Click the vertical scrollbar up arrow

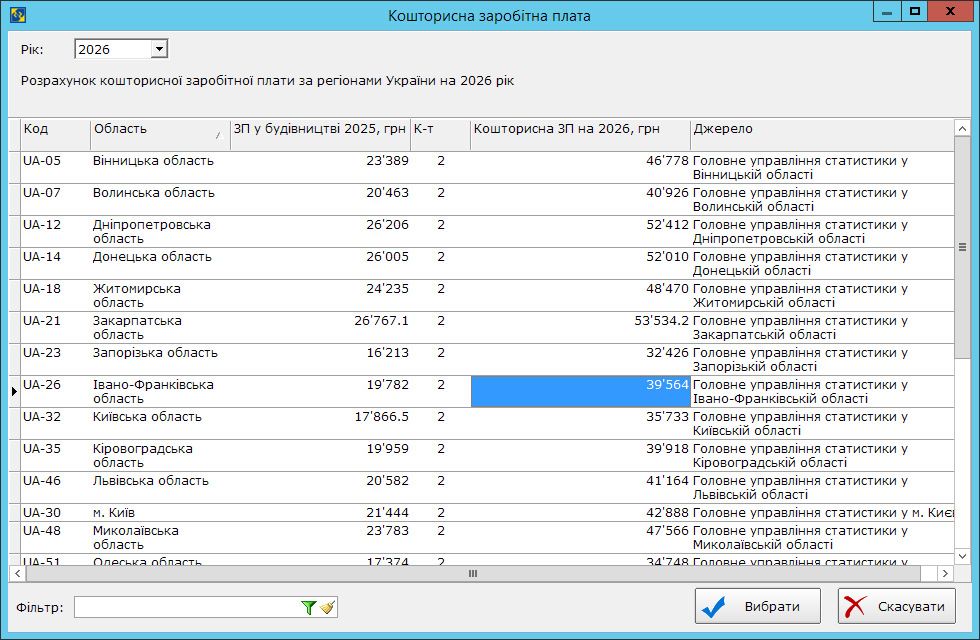pyautogui.click(x=962, y=129)
